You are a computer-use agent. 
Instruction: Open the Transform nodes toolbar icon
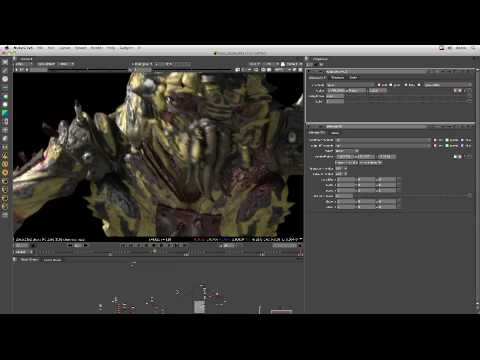(5, 131)
